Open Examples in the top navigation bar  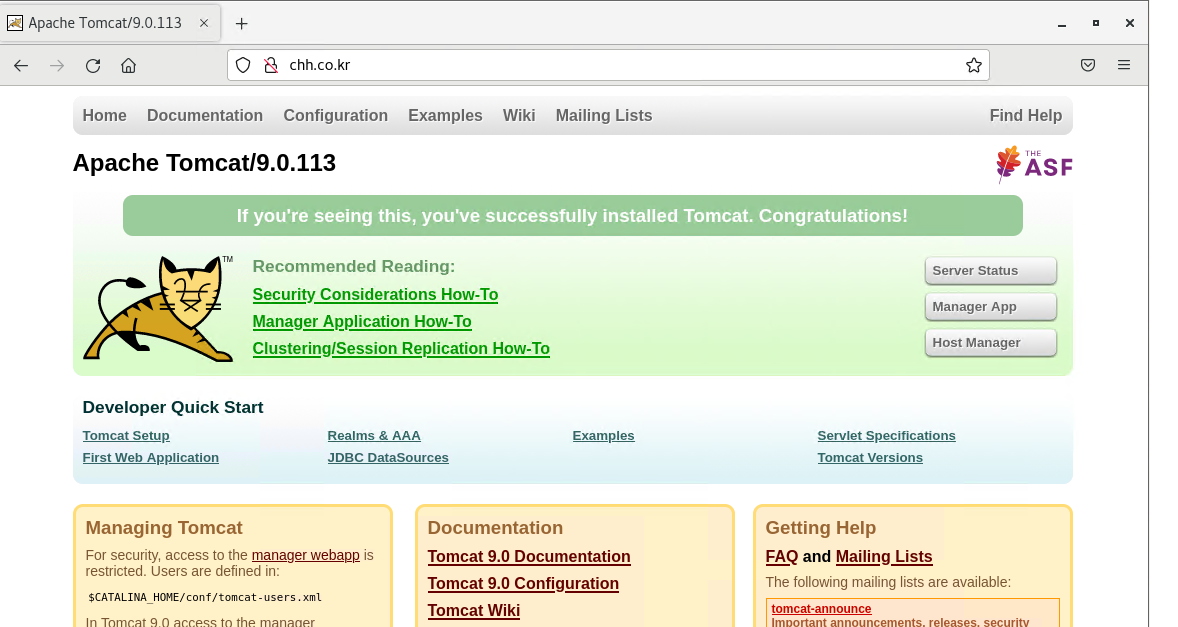click(446, 116)
